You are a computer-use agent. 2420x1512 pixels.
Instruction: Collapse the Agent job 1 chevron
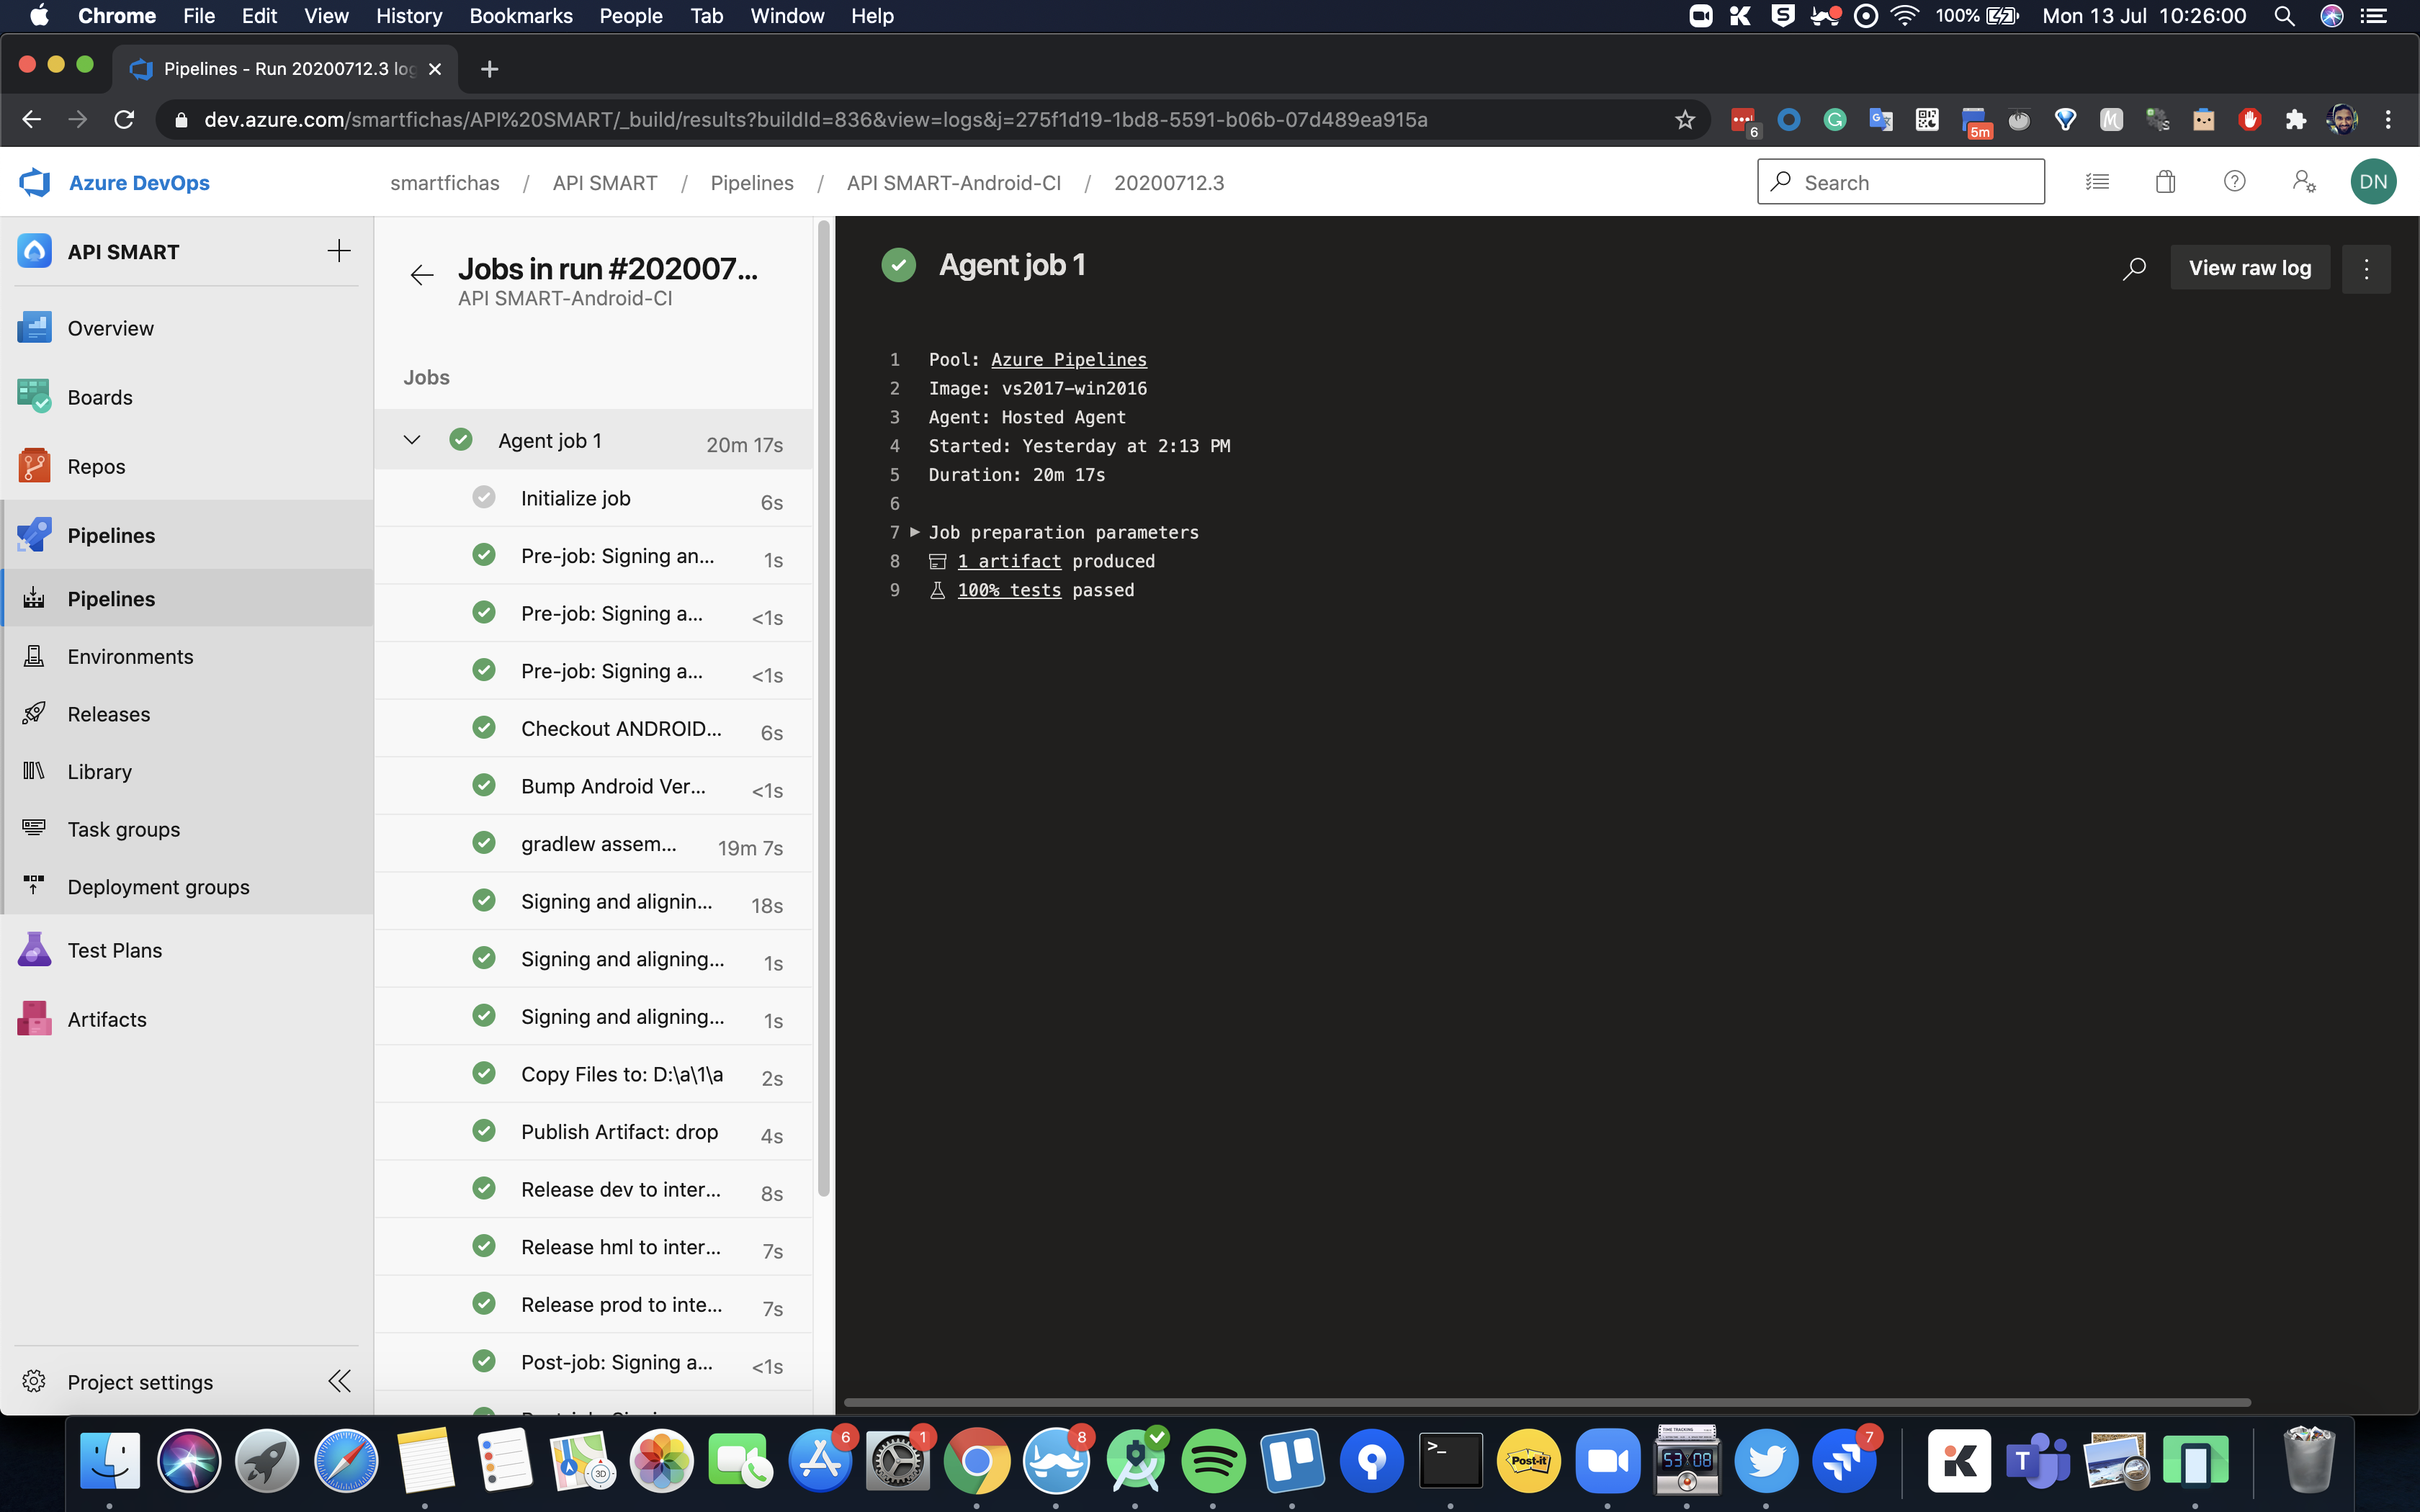(x=412, y=440)
